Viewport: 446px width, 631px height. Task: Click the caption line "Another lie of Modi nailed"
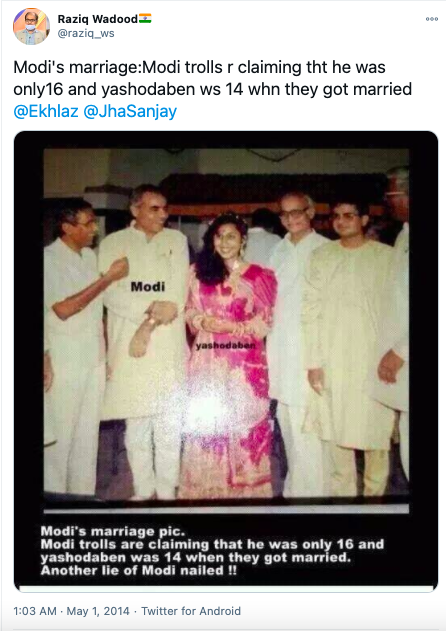pos(139,570)
